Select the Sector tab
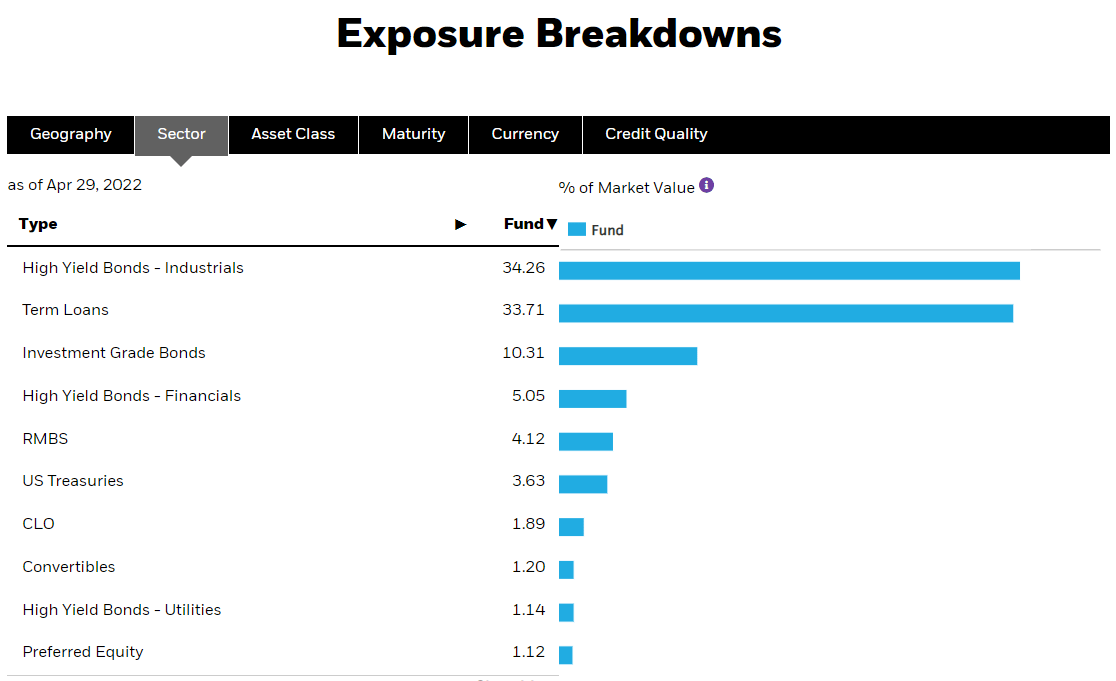This screenshot has height=681, width=1116. click(x=181, y=134)
